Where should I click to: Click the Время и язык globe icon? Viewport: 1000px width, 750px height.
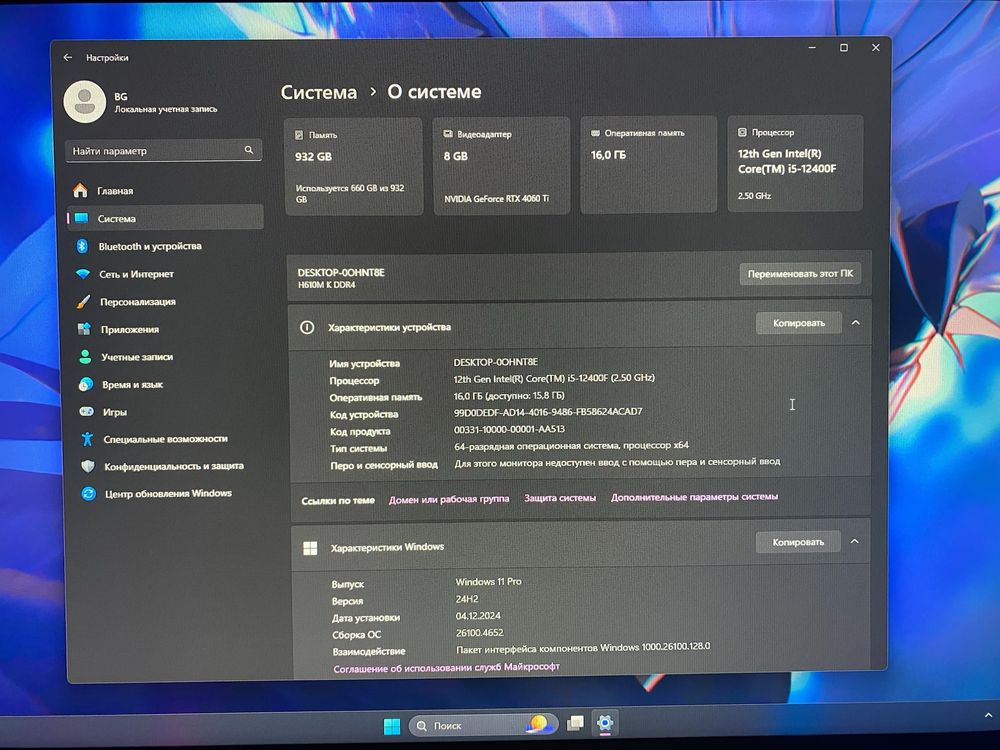pyautogui.click(x=85, y=384)
